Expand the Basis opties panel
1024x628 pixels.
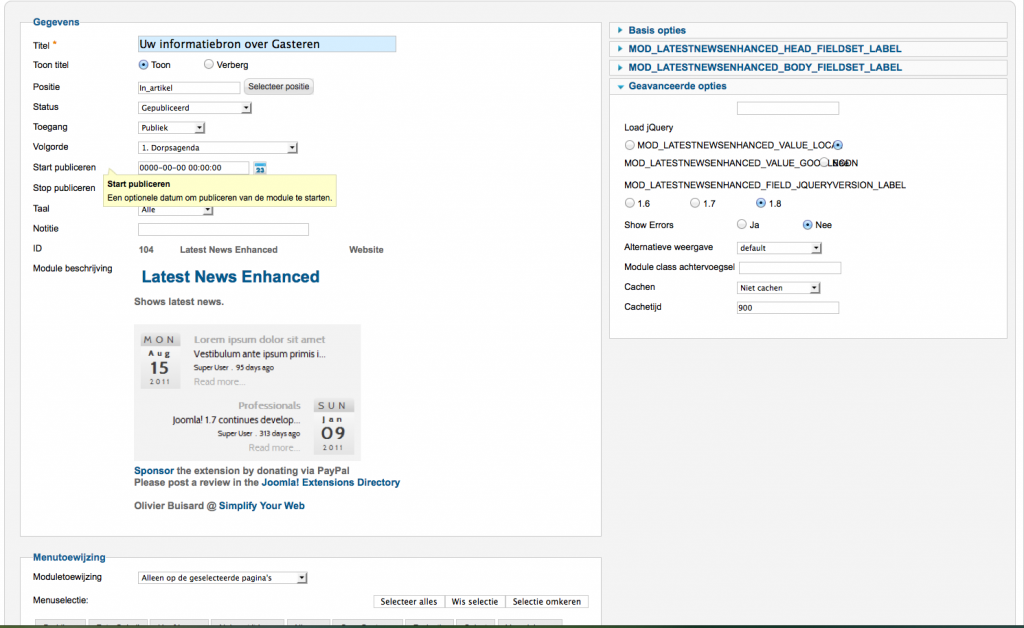tap(657, 30)
